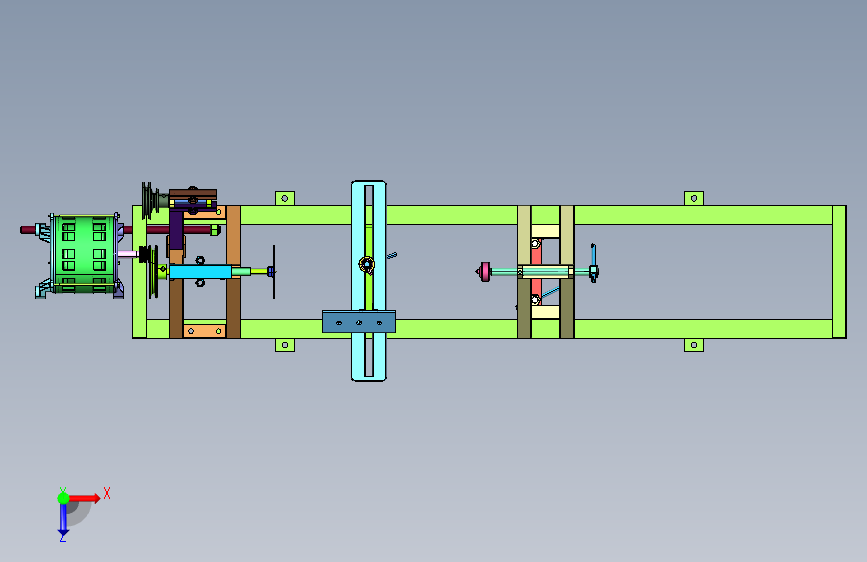
Task: Select the purple vertical block near the pulley
Action: pos(176,230)
